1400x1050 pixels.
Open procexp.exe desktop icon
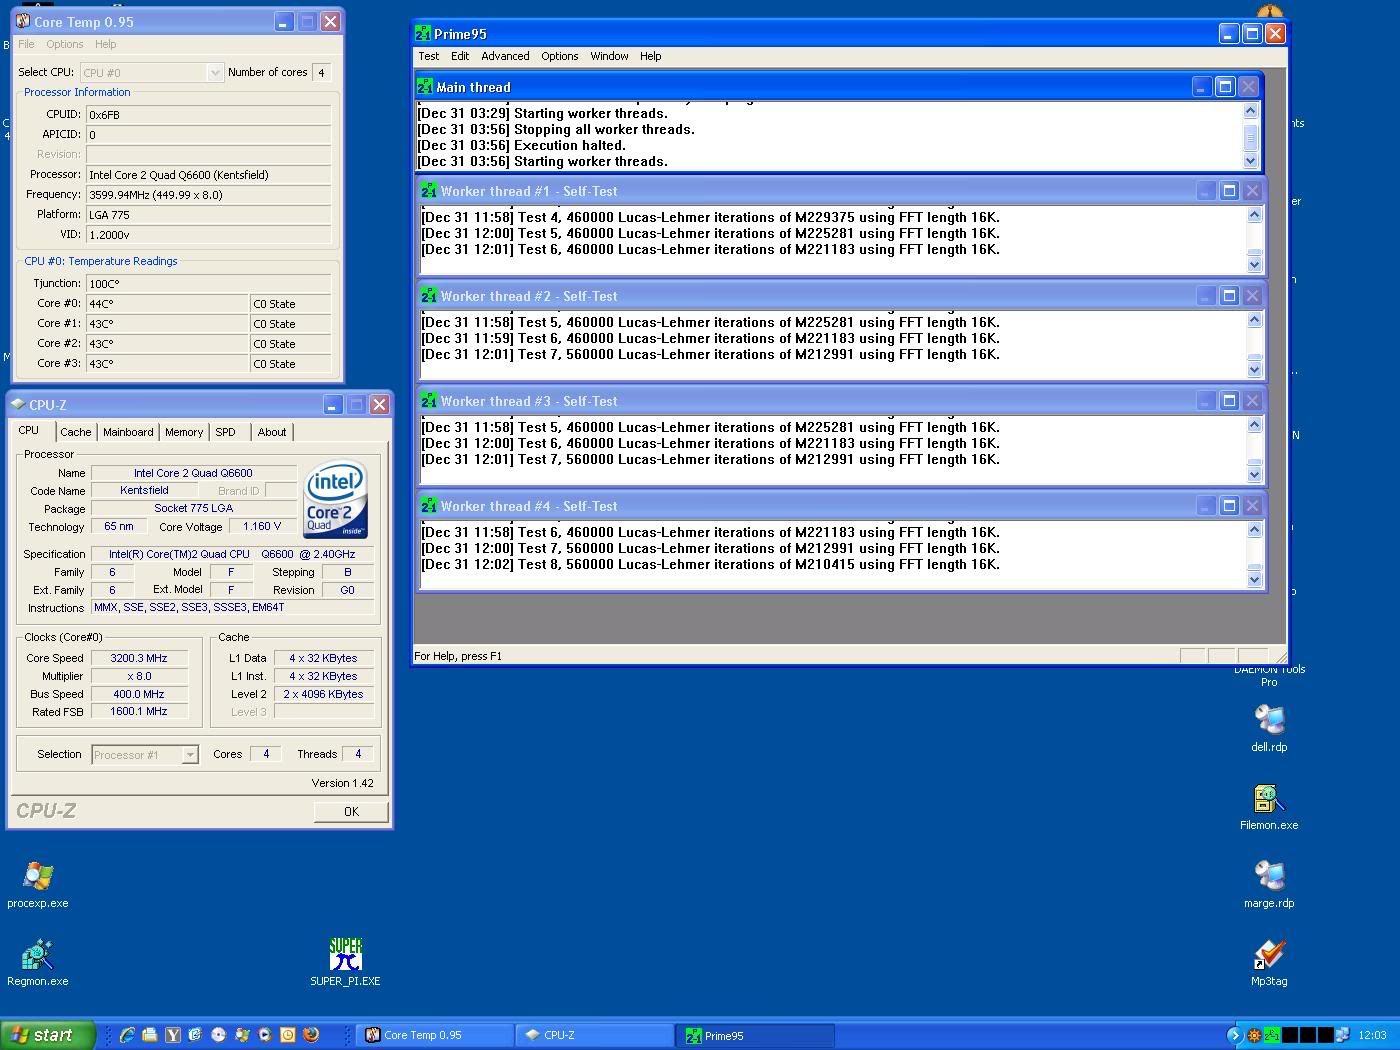point(38,885)
